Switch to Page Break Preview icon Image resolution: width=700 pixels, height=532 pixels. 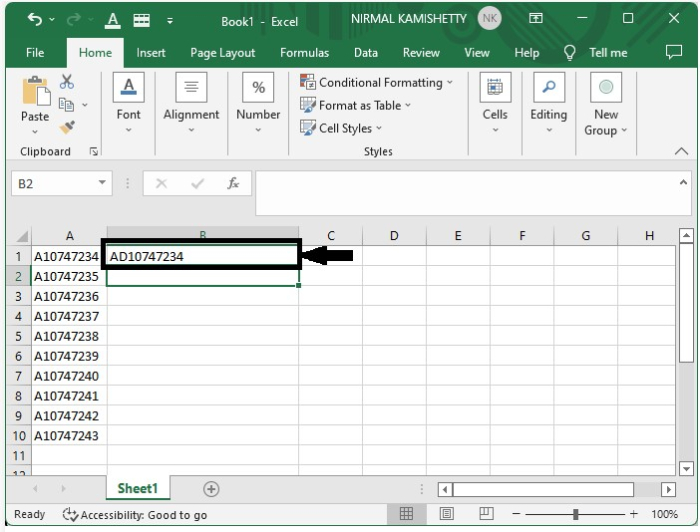click(x=487, y=514)
